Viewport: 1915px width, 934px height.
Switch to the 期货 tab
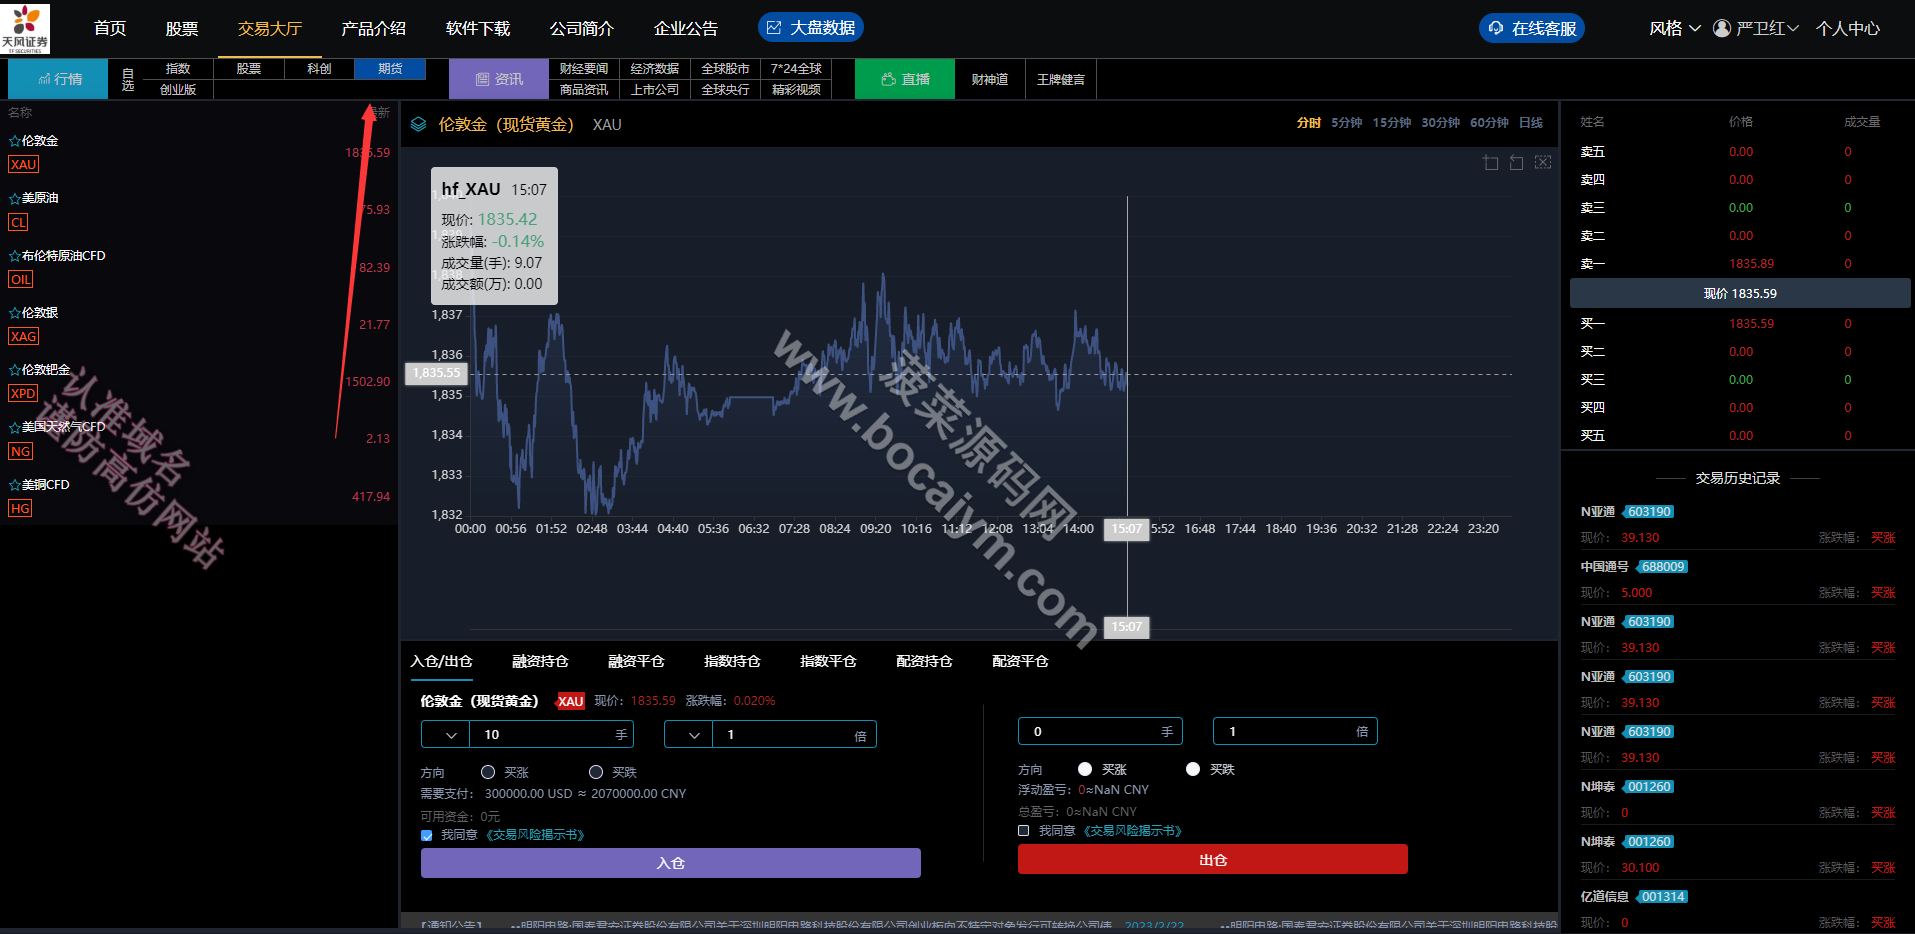pos(391,69)
